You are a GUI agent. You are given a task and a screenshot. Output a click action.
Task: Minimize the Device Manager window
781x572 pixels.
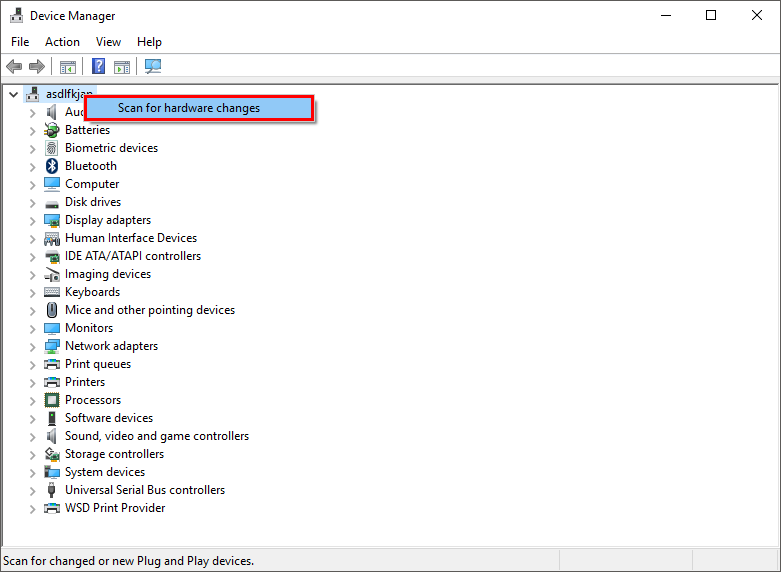(x=666, y=15)
